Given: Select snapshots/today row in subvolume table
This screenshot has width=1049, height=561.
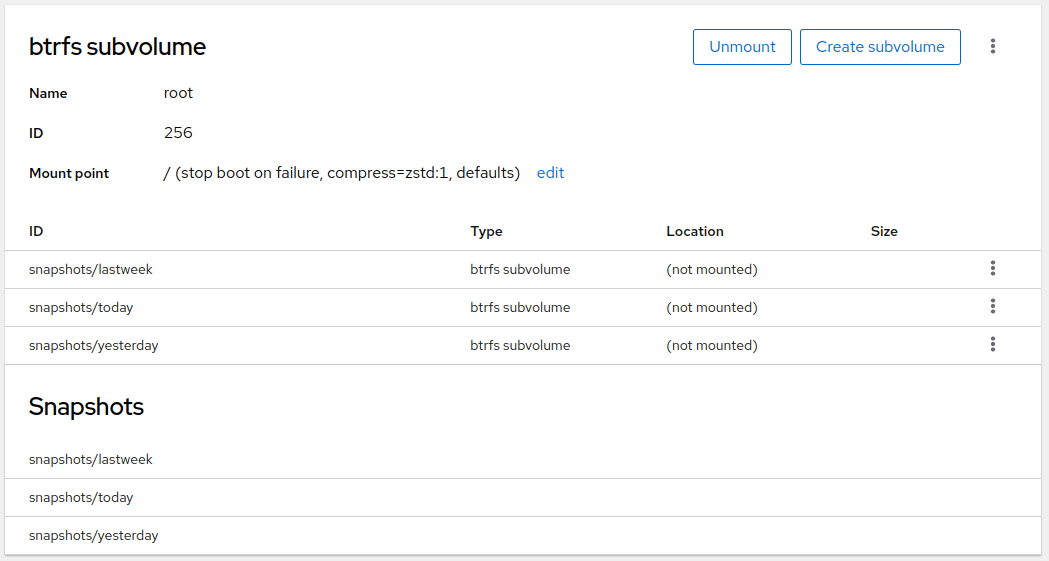Looking at the screenshot, I should (x=81, y=307).
